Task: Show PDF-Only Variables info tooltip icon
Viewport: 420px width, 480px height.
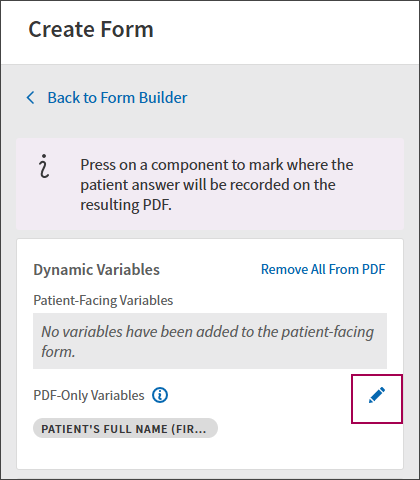Action: pyautogui.click(x=160, y=395)
